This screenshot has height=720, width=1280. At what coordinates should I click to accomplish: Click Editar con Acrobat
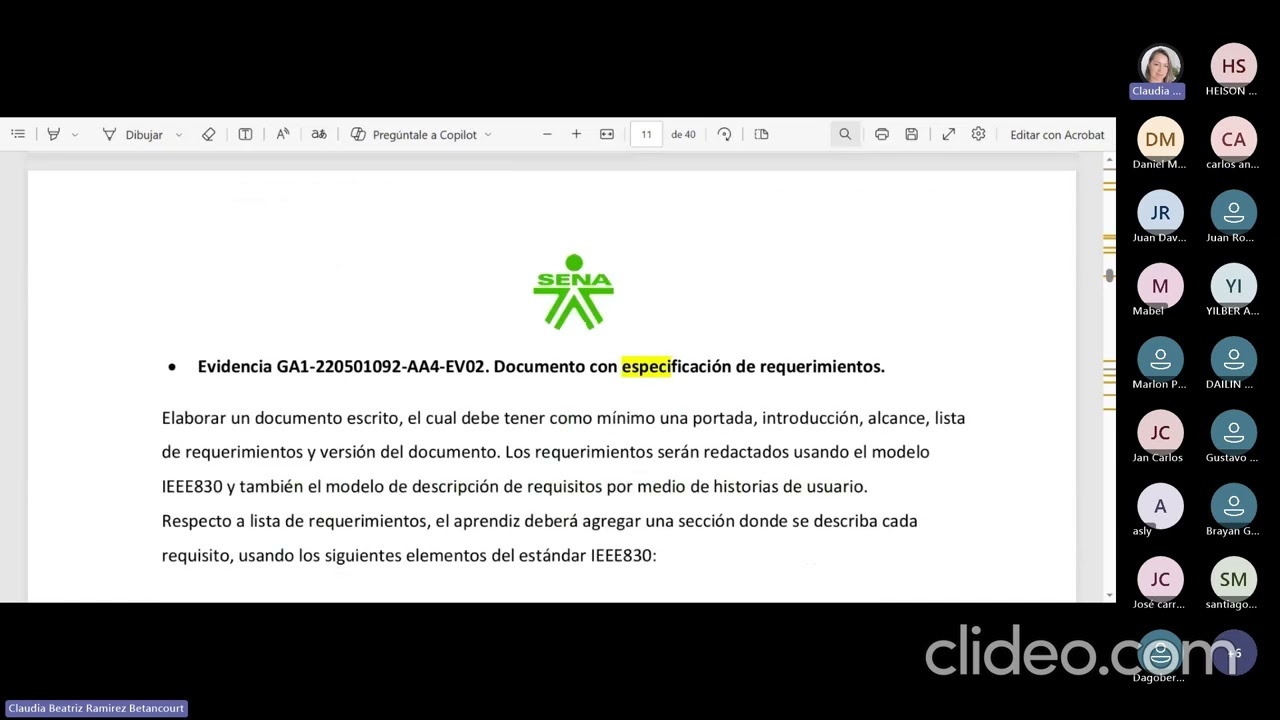(1057, 134)
